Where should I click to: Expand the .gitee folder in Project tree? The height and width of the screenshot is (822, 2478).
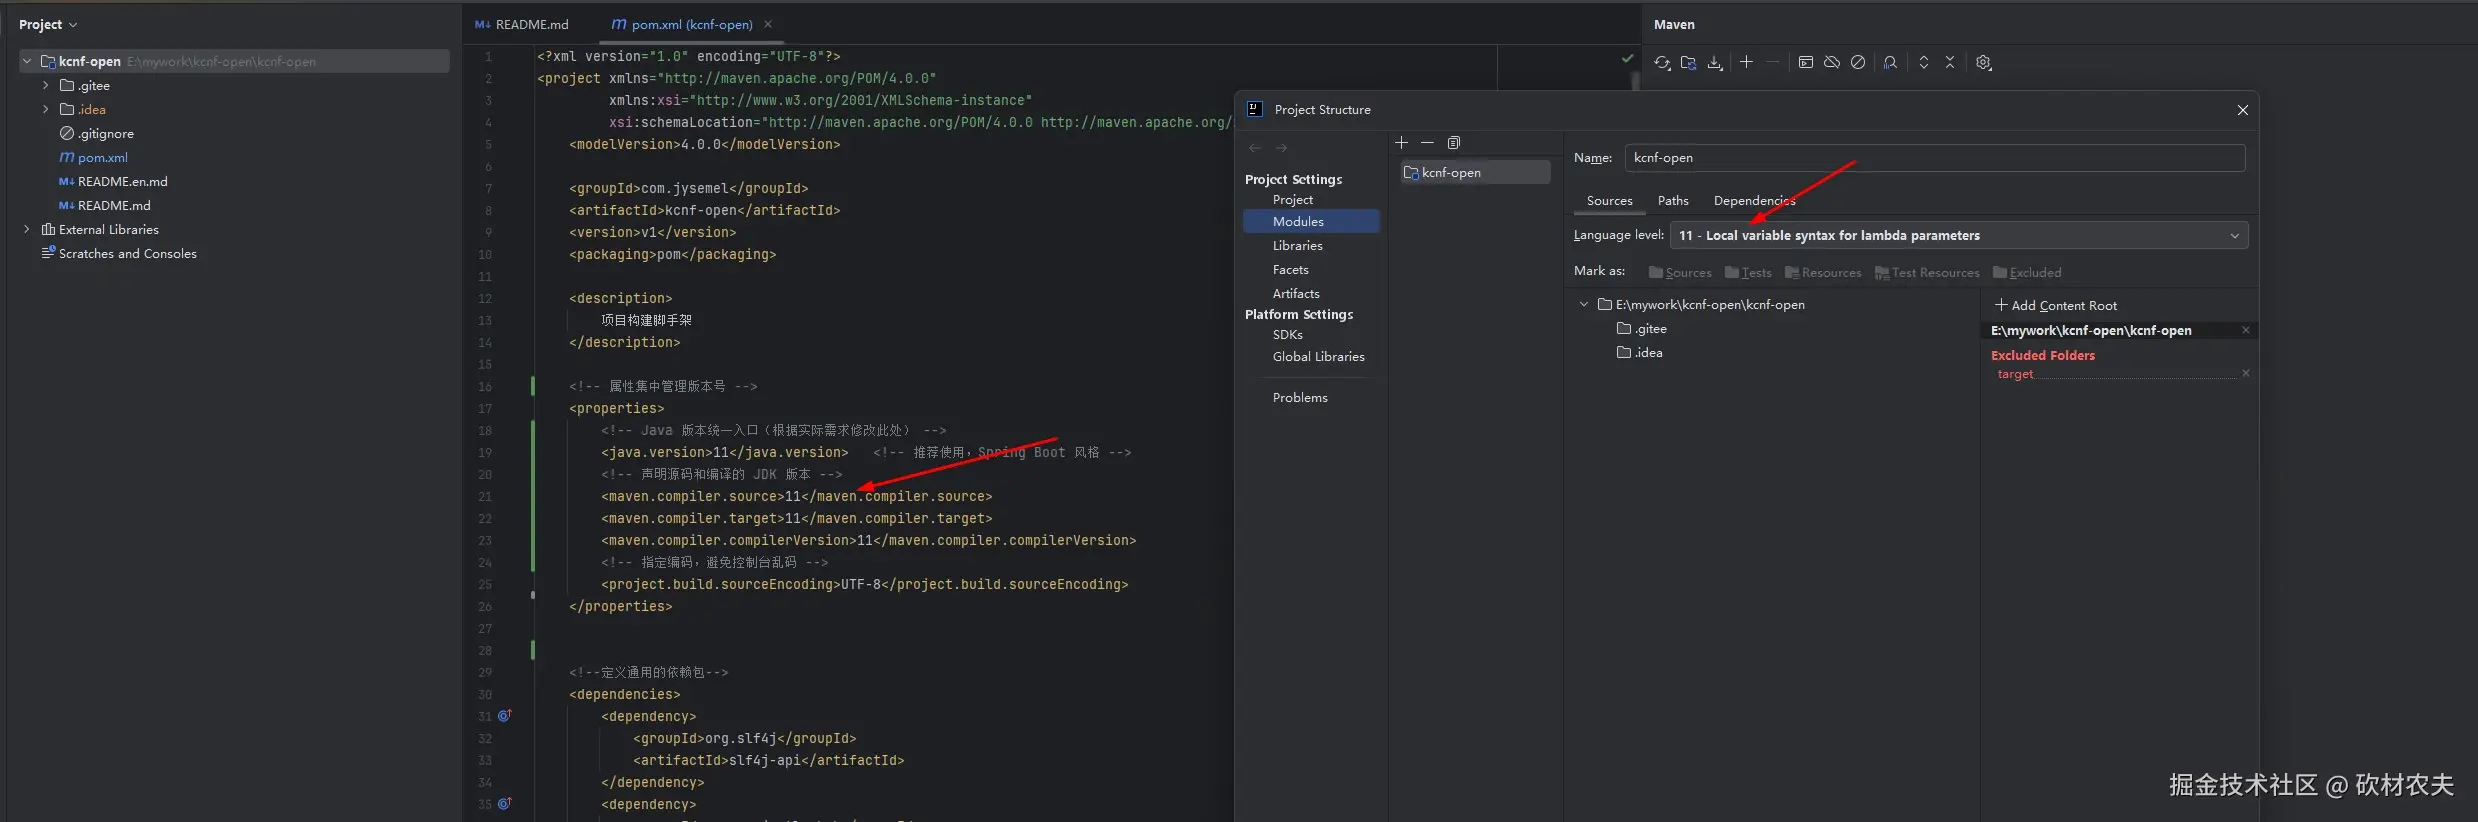coord(45,86)
